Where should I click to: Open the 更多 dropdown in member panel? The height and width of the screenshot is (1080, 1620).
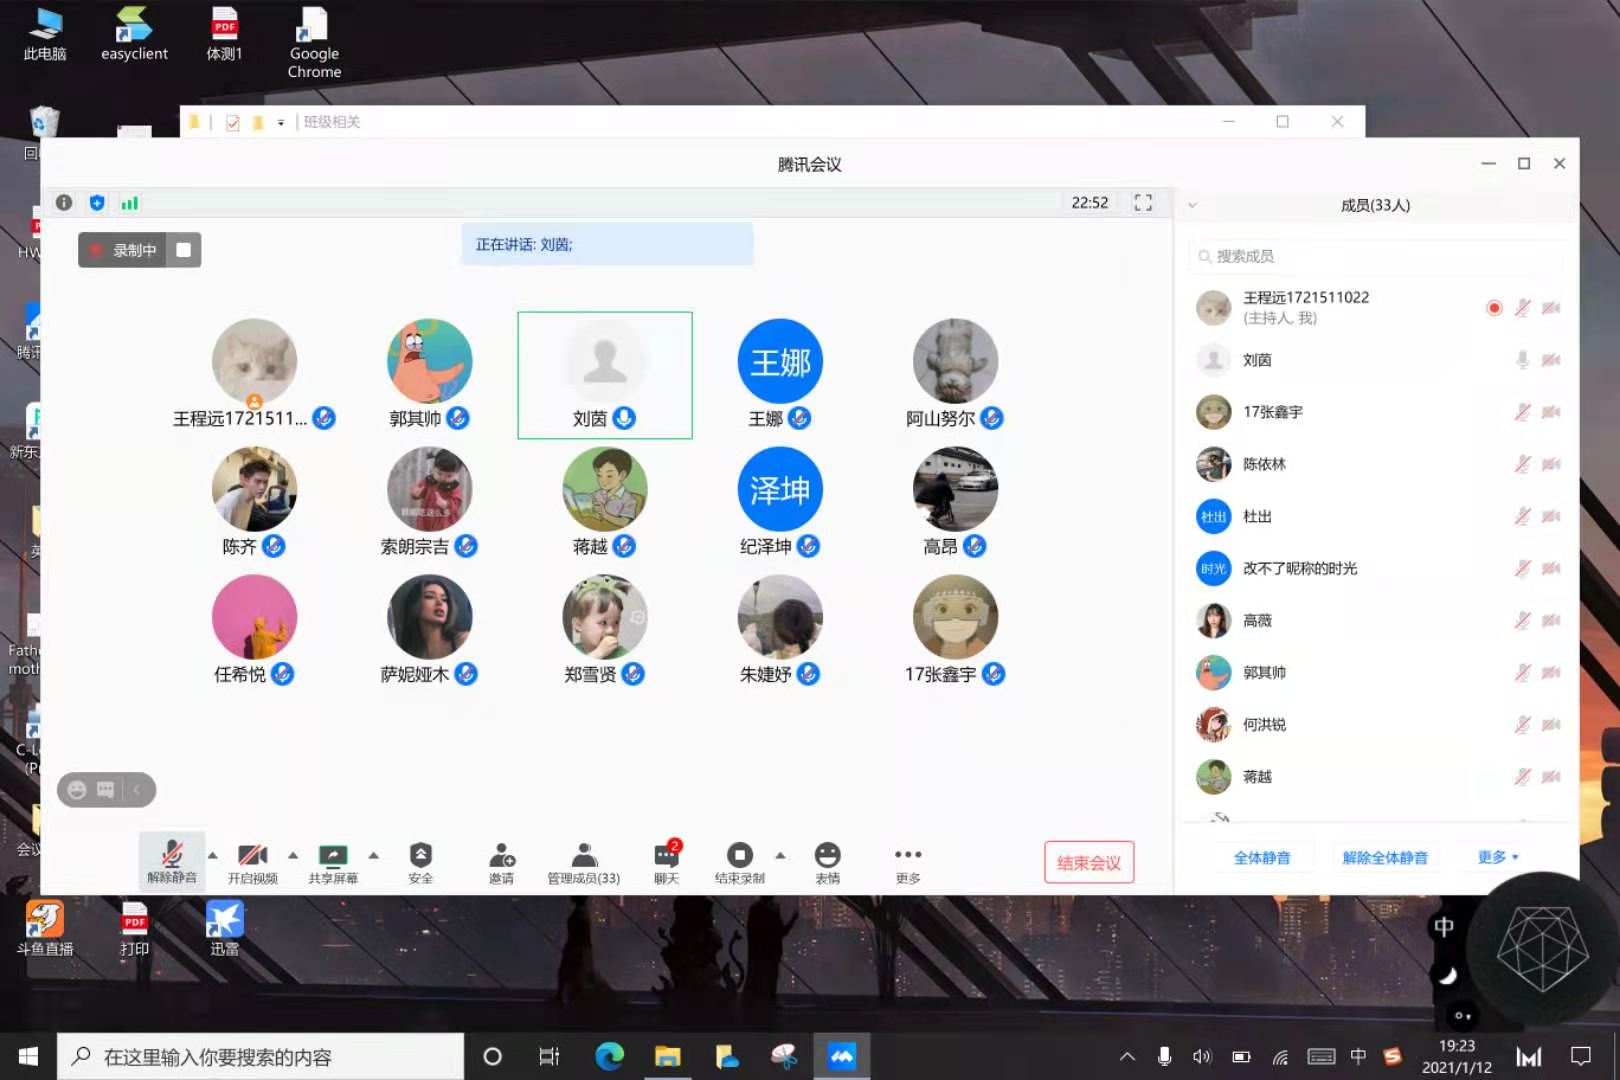click(1498, 857)
